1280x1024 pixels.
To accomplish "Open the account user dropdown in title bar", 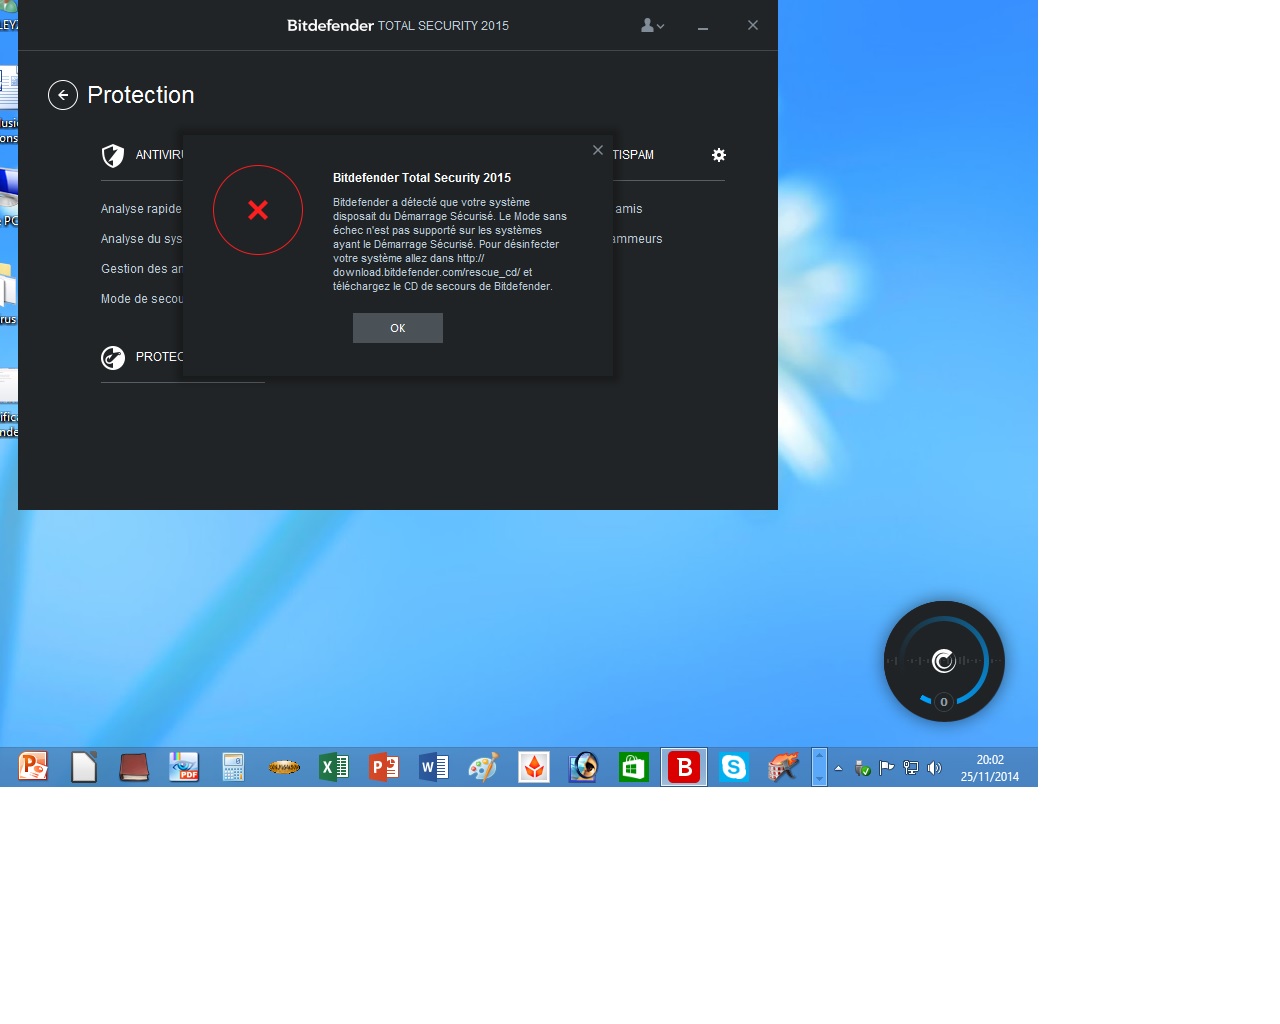I will [652, 25].
